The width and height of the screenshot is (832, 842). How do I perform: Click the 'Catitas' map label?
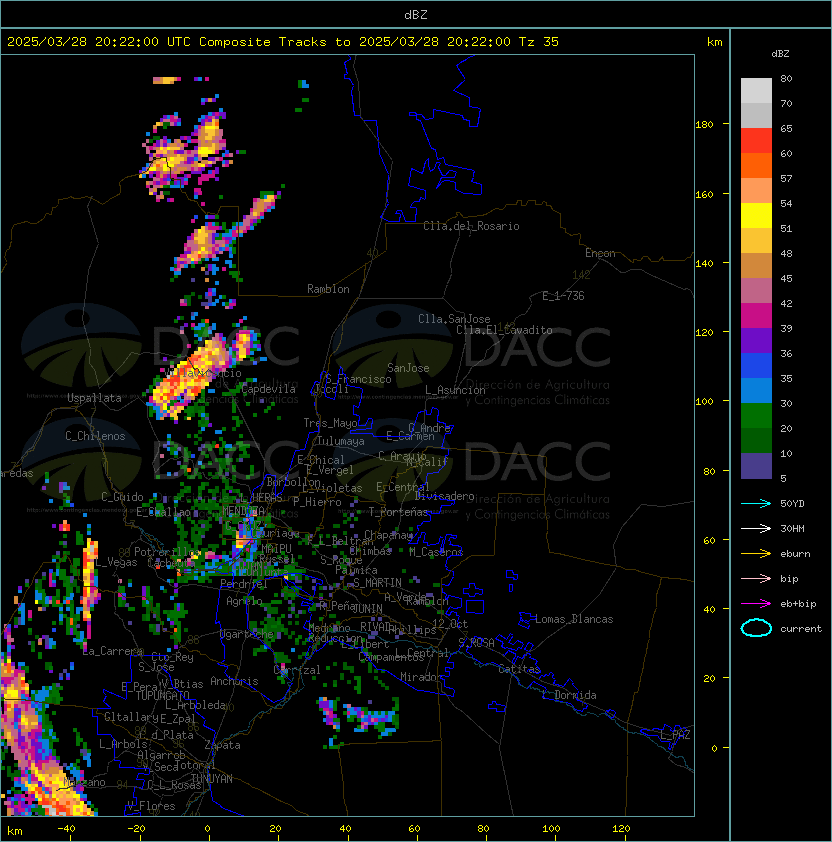[519, 669]
